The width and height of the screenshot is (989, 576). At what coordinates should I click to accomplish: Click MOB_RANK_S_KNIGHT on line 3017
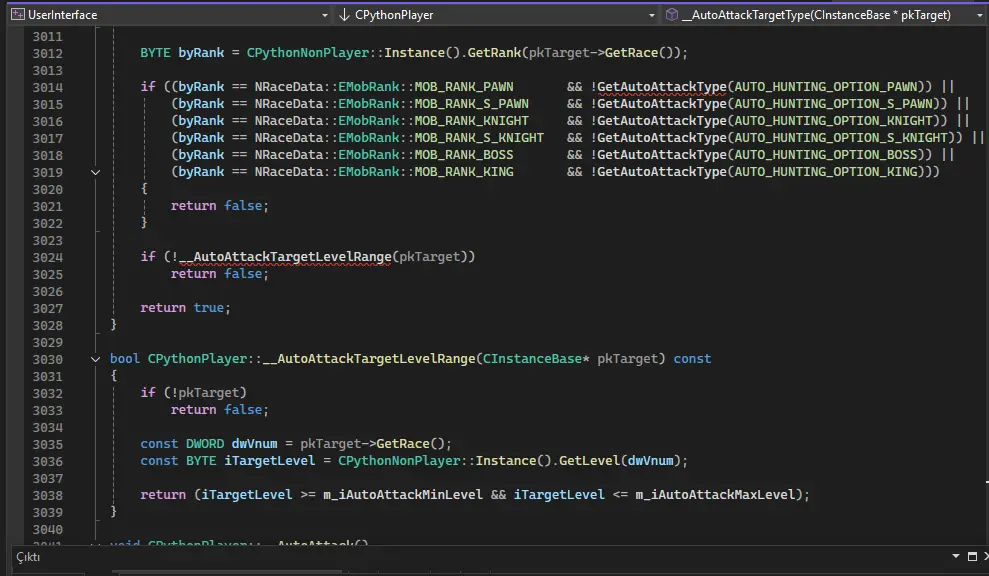[479, 138]
